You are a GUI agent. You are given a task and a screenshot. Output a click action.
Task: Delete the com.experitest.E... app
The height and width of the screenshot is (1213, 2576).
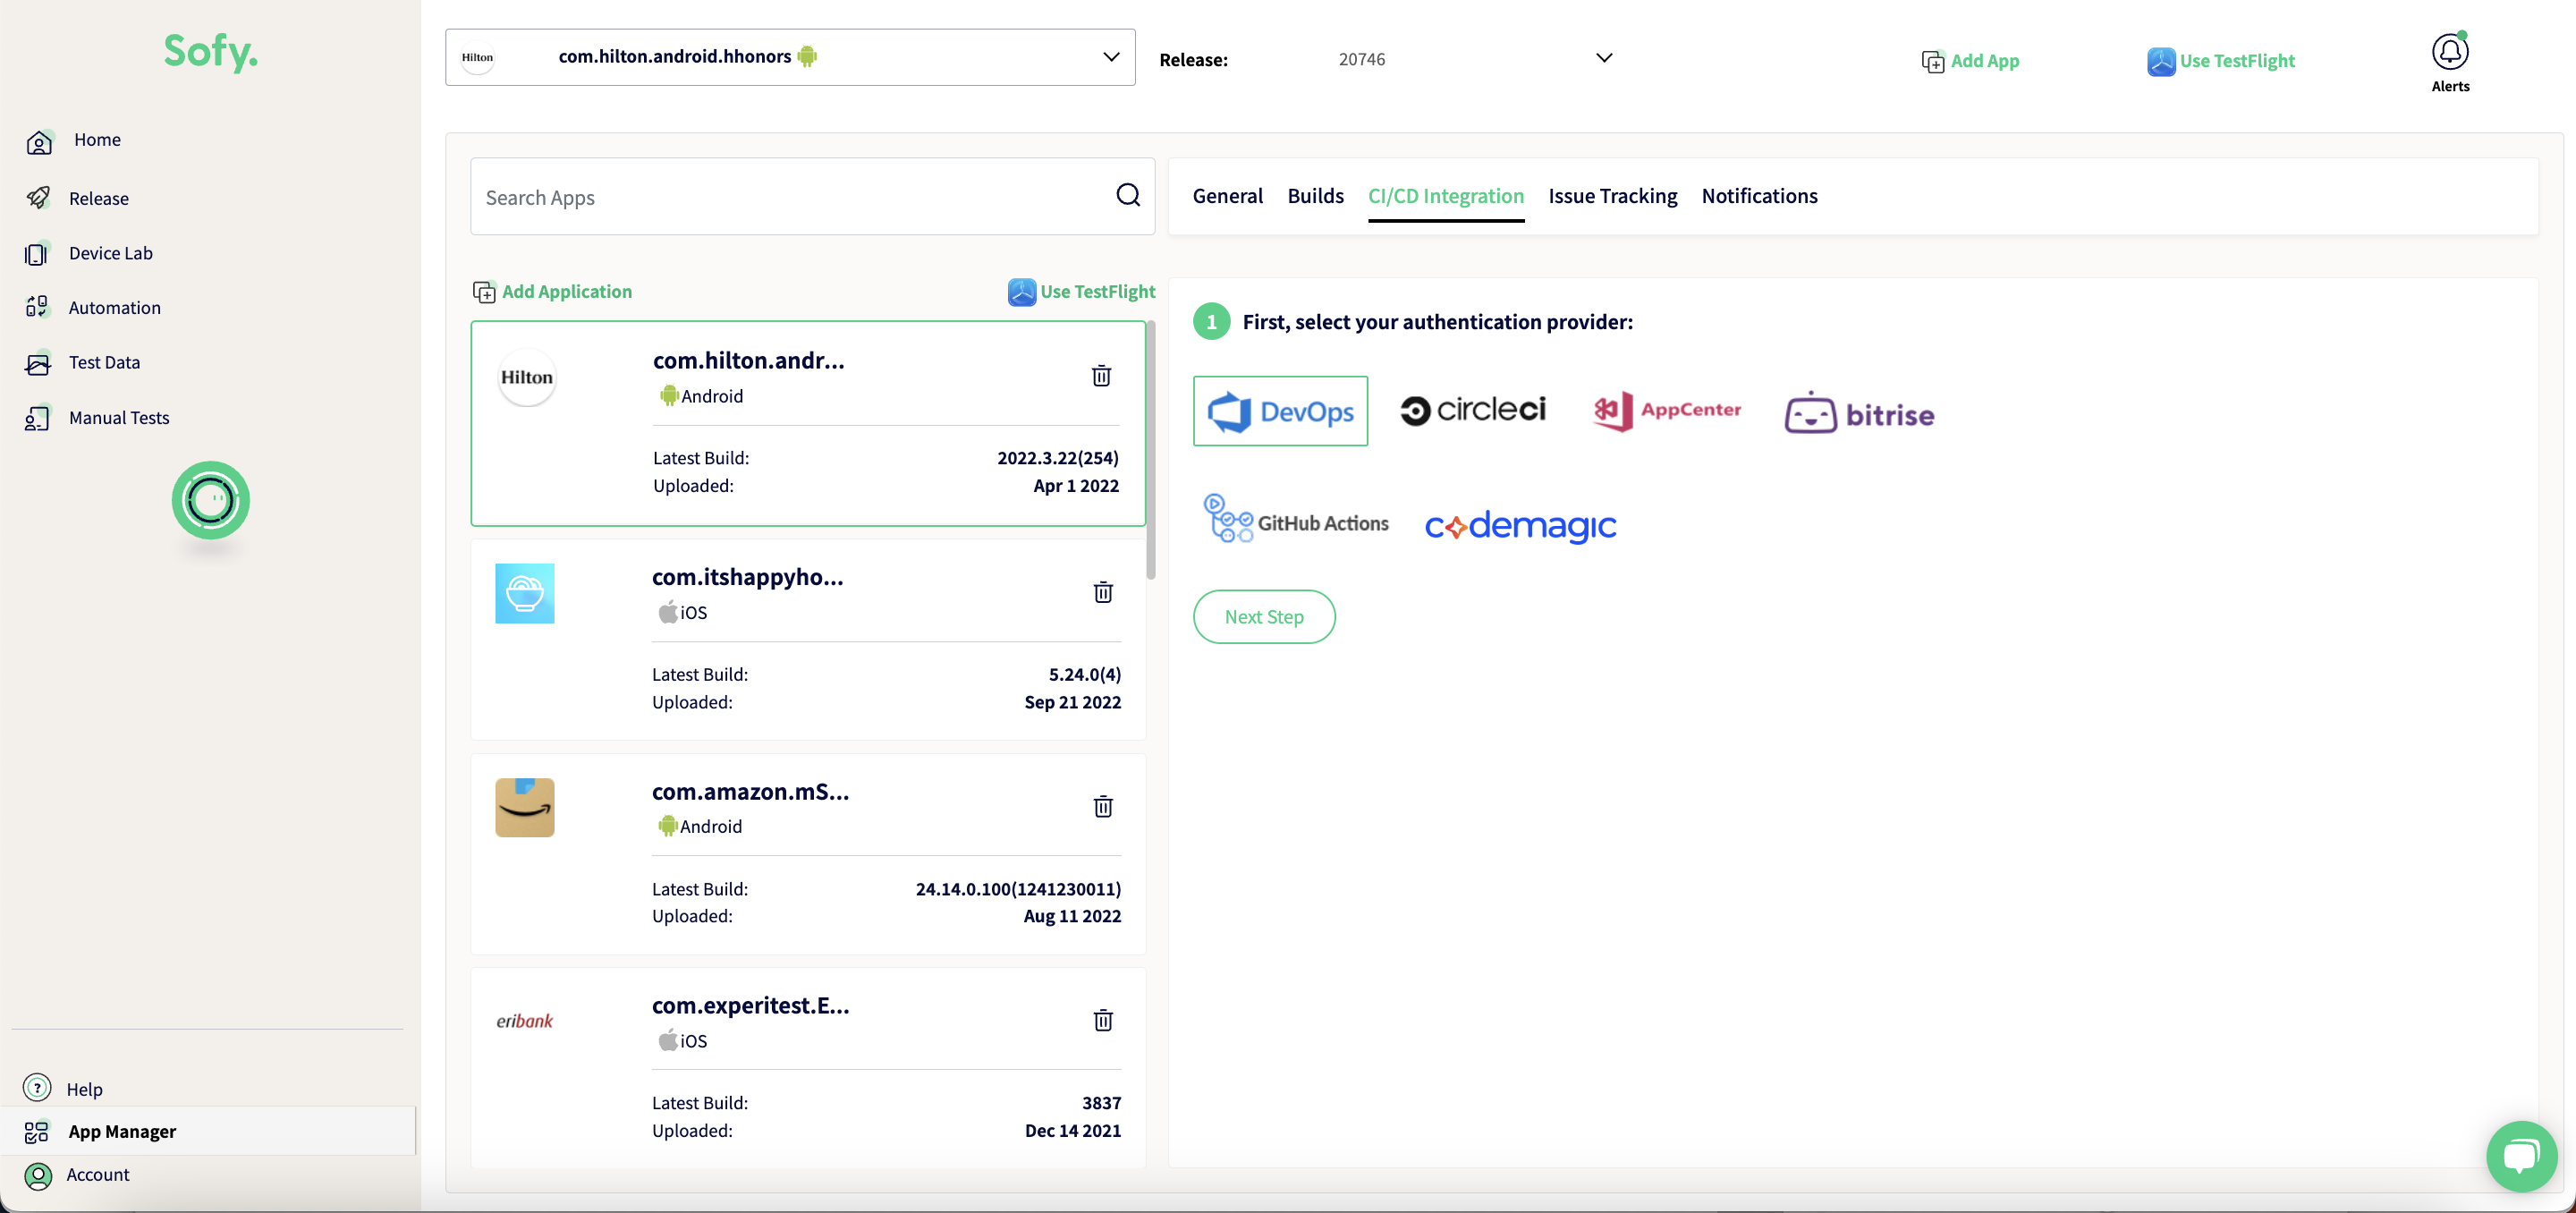(x=1103, y=1020)
